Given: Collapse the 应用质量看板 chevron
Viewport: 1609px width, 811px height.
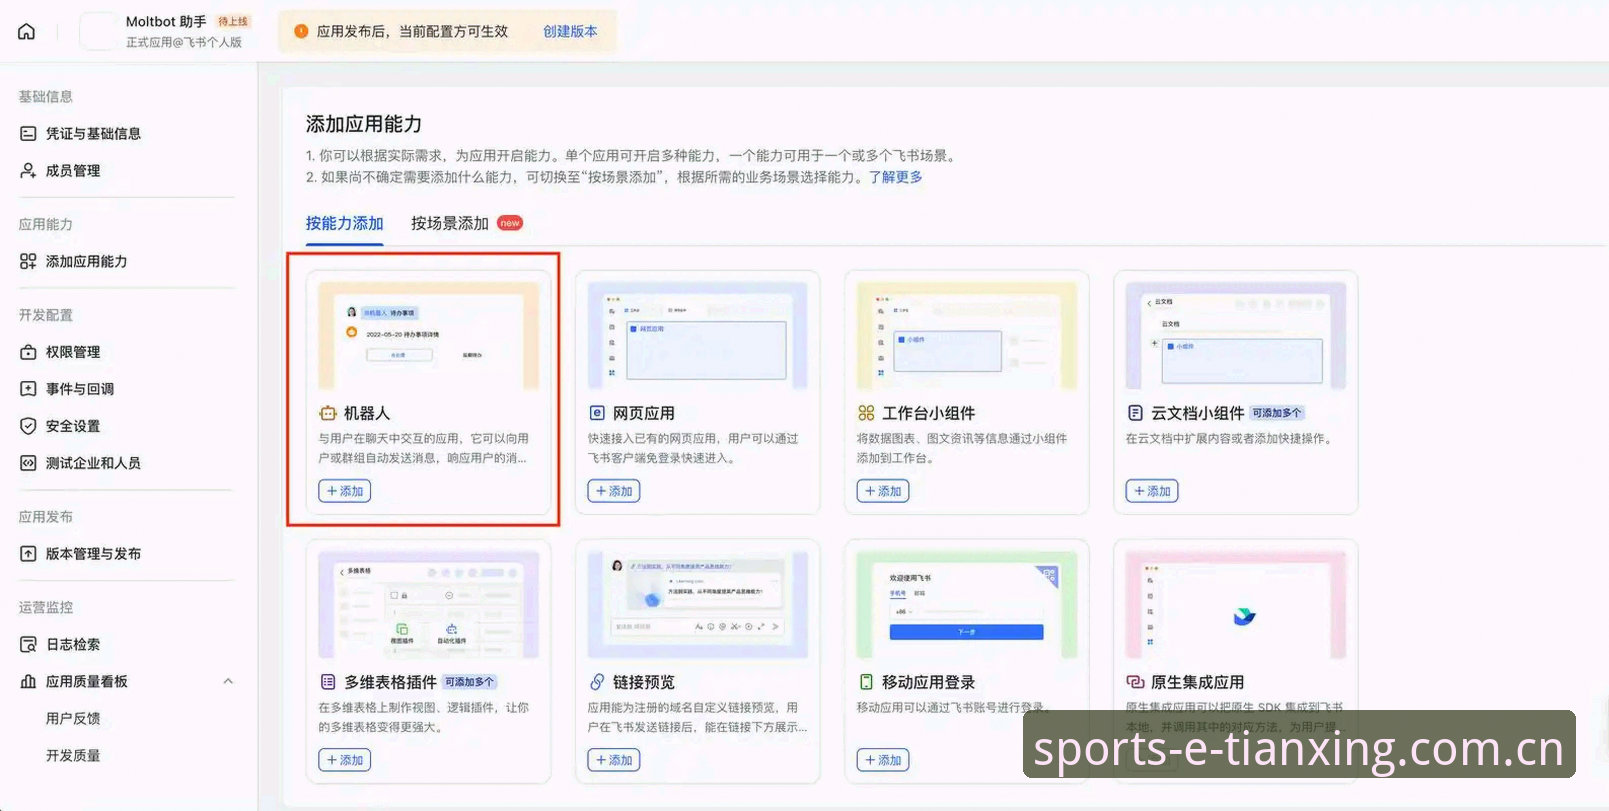Looking at the screenshot, I should pyautogui.click(x=228, y=681).
